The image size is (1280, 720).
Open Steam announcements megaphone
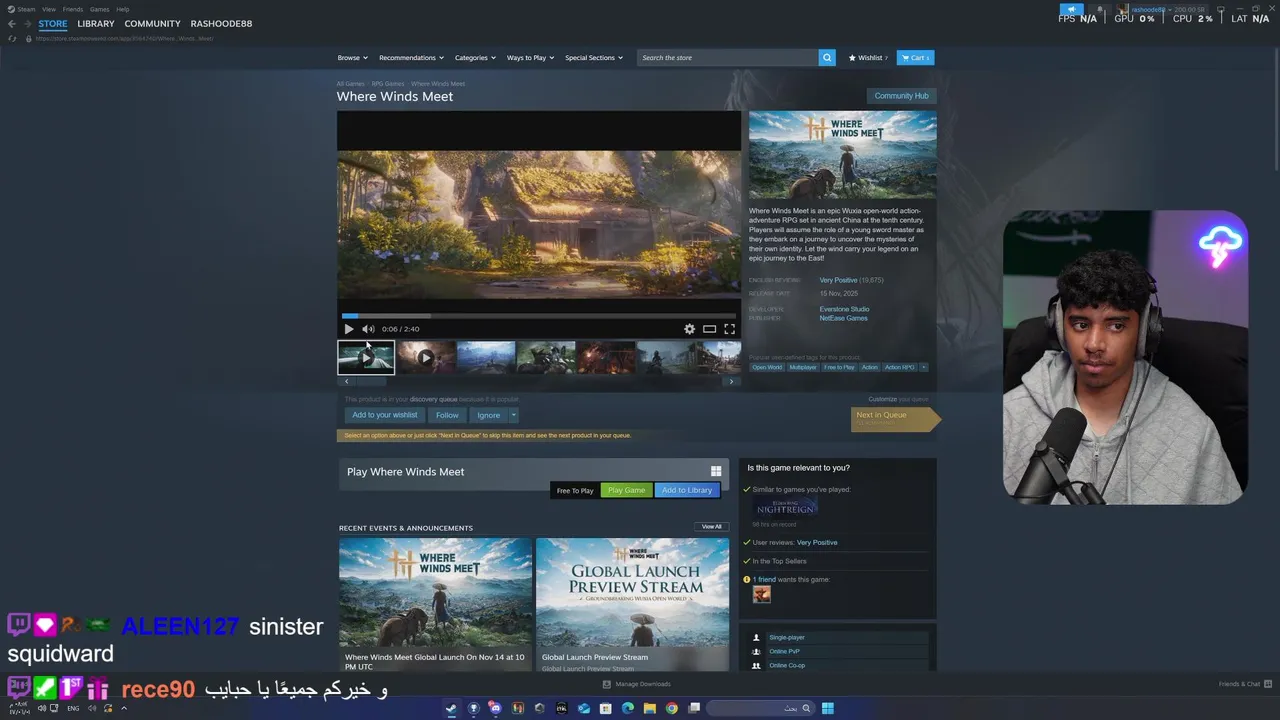click(x=1072, y=9)
